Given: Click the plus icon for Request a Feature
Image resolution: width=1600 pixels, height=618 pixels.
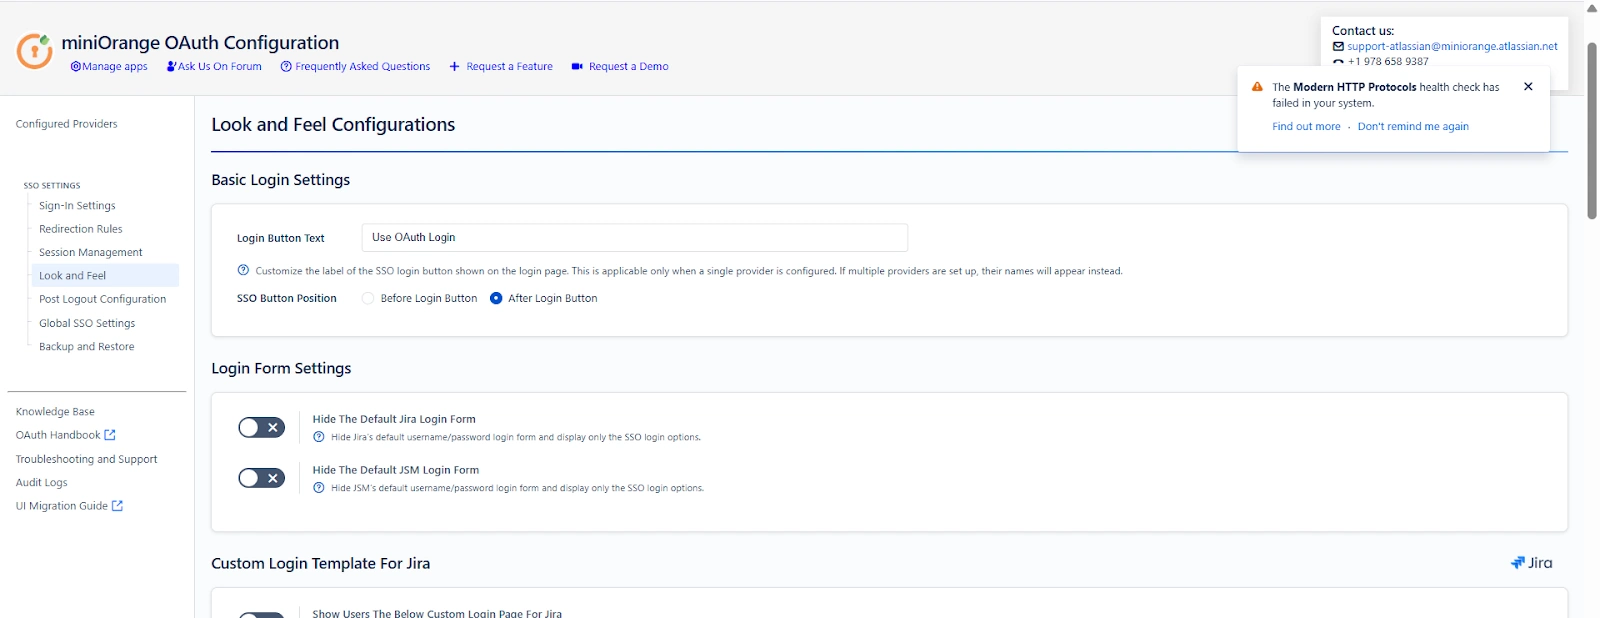Looking at the screenshot, I should tap(454, 67).
